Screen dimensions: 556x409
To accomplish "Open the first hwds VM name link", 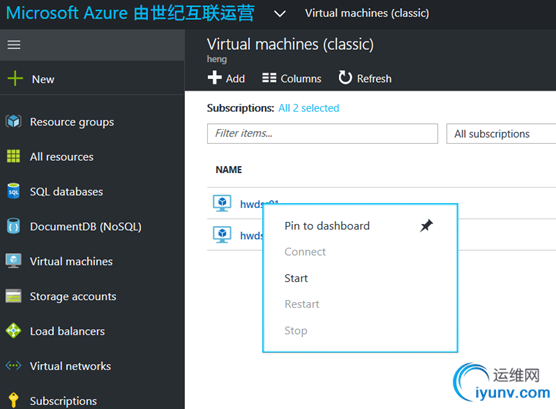I will 259,204.
